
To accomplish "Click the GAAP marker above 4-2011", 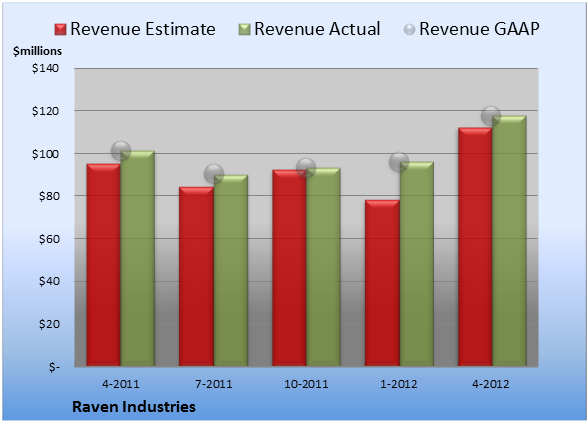I will pyautogui.click(x=121, y=151).
